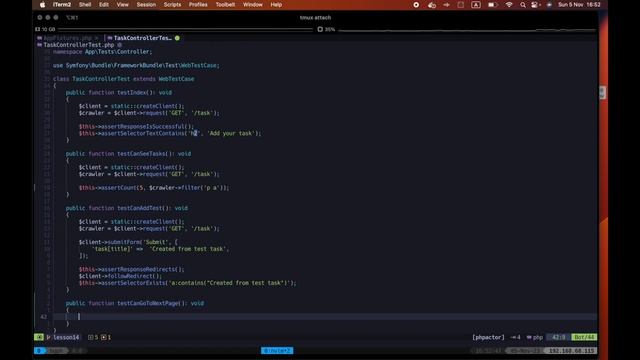640x360 pixels.
Task: Click the php filetype indicator
Action: 535,337
